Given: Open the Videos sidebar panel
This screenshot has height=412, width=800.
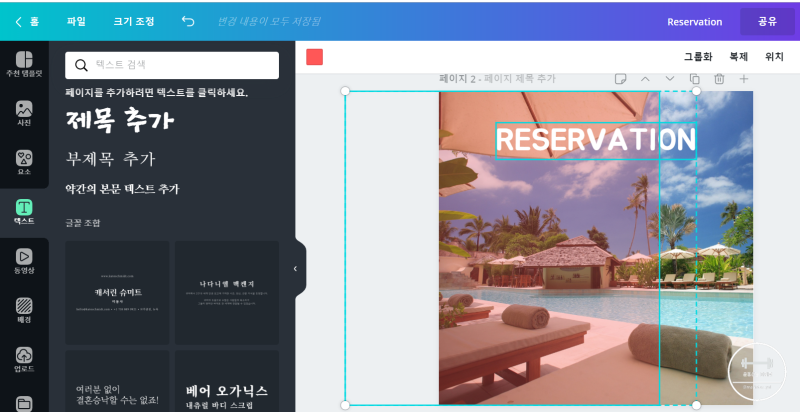Looking at the screenshot, I should [24, 261].
